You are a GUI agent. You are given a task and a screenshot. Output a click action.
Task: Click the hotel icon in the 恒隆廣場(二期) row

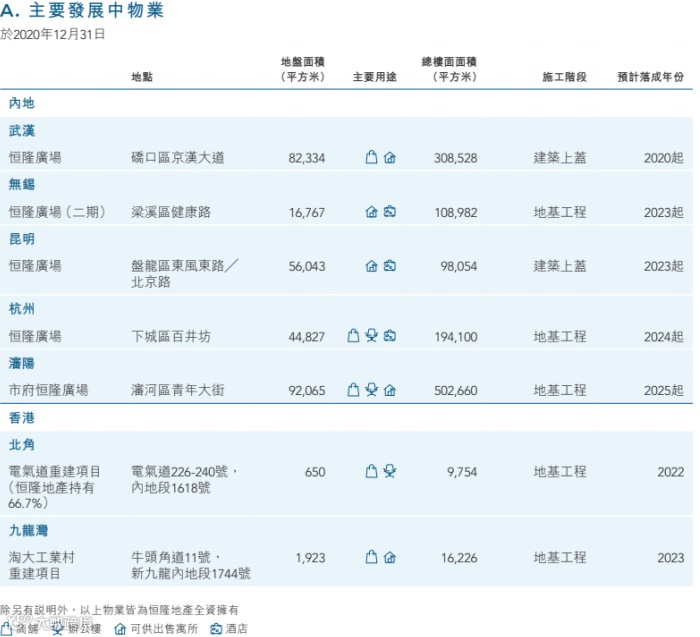(x=390, y=211)
